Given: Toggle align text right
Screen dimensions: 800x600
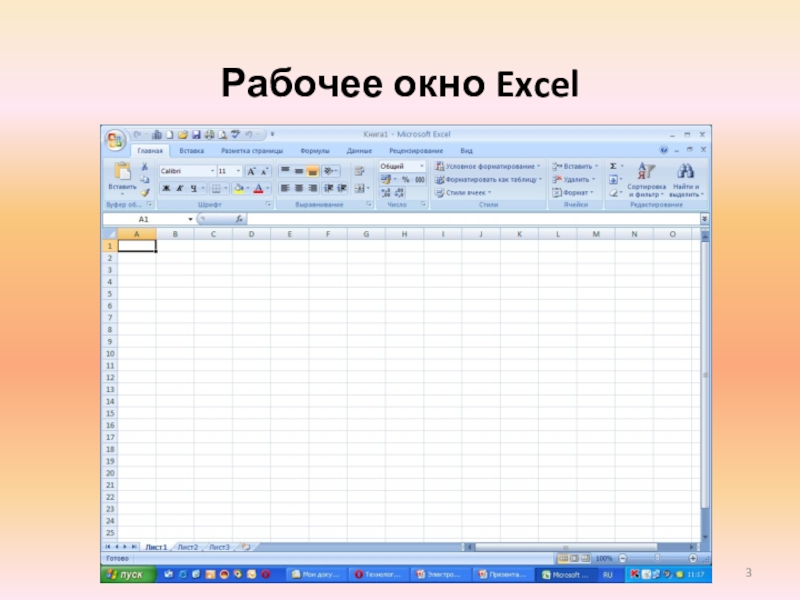Looking at the screenshot, I should 313,189.
